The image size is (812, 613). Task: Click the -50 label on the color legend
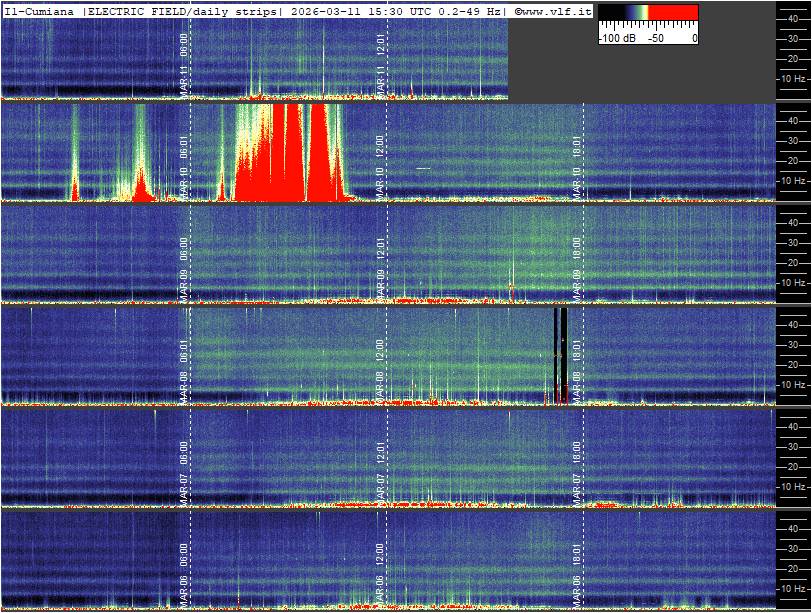click(x=656, y=38)
